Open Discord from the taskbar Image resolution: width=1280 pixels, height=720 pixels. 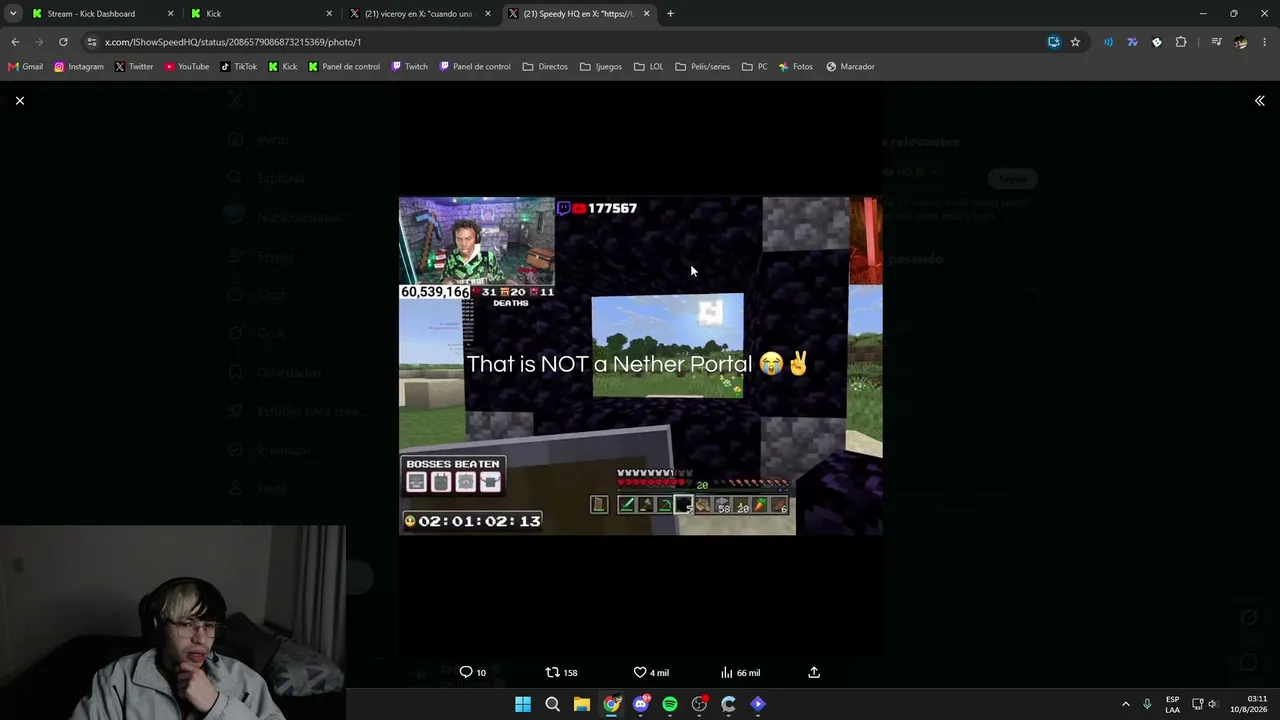(641, 704)
